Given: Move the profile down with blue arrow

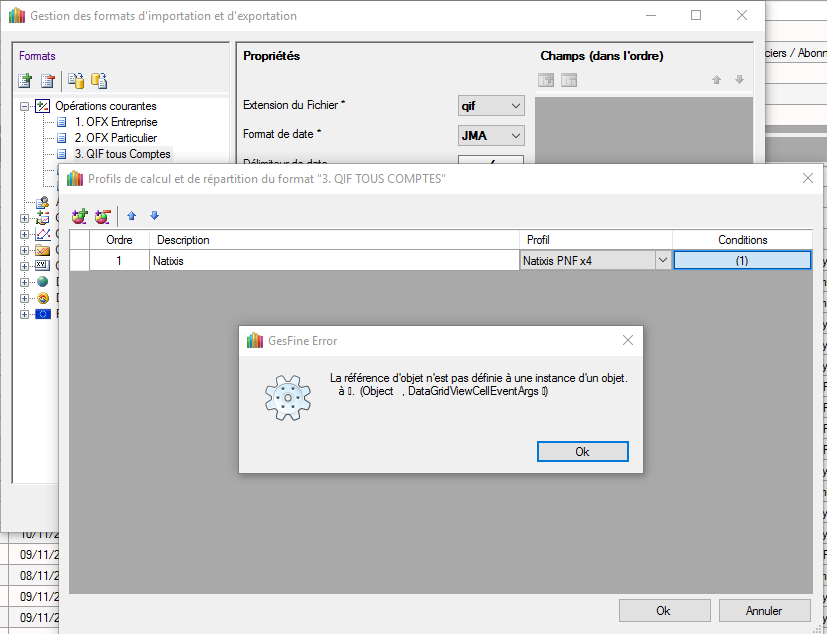Looking at the screenshot, I should pos(154,215).
